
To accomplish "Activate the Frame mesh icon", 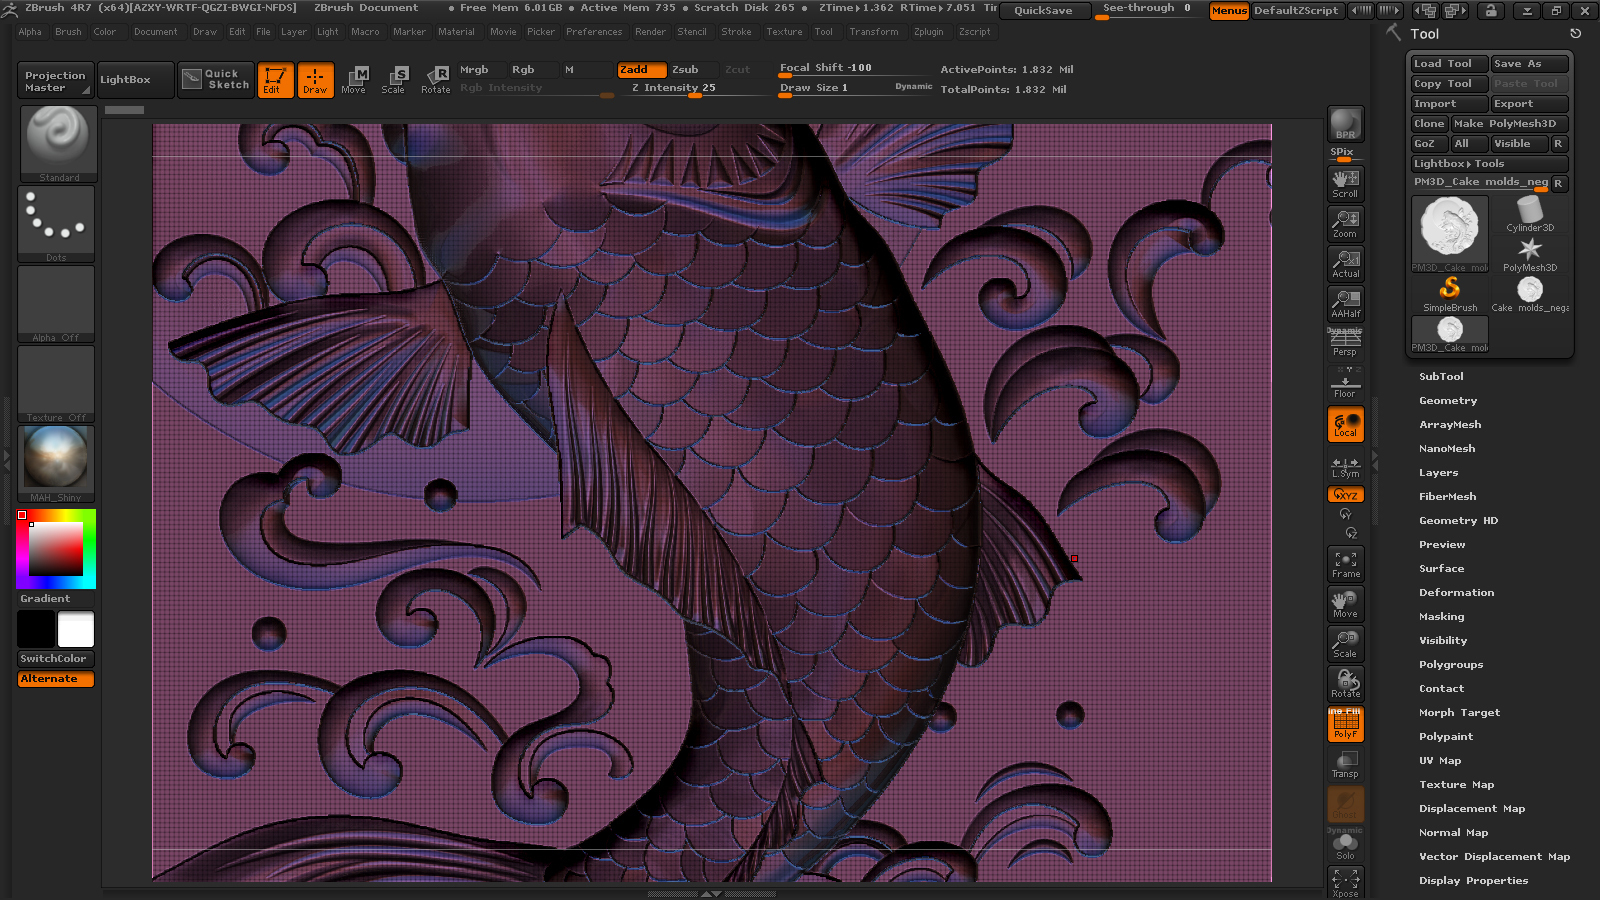I will click(1345, 564).
